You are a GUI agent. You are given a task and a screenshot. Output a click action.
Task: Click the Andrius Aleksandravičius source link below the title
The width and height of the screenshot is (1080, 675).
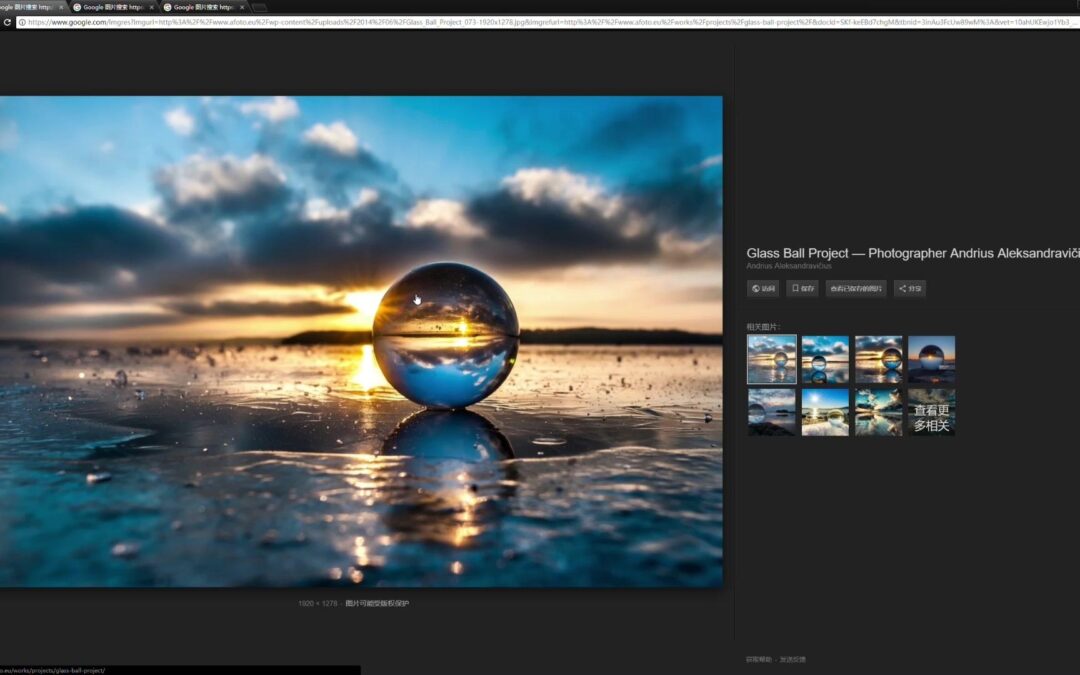pos(789,266)
